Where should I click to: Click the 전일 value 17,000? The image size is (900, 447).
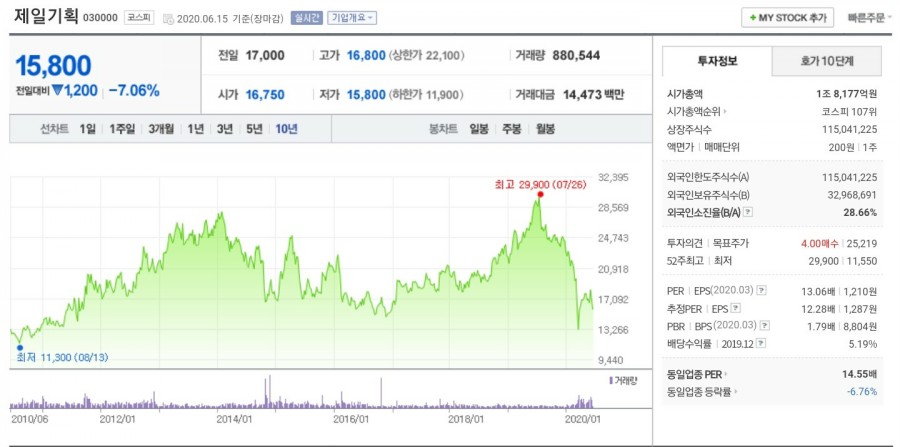[x=265, y=56]
